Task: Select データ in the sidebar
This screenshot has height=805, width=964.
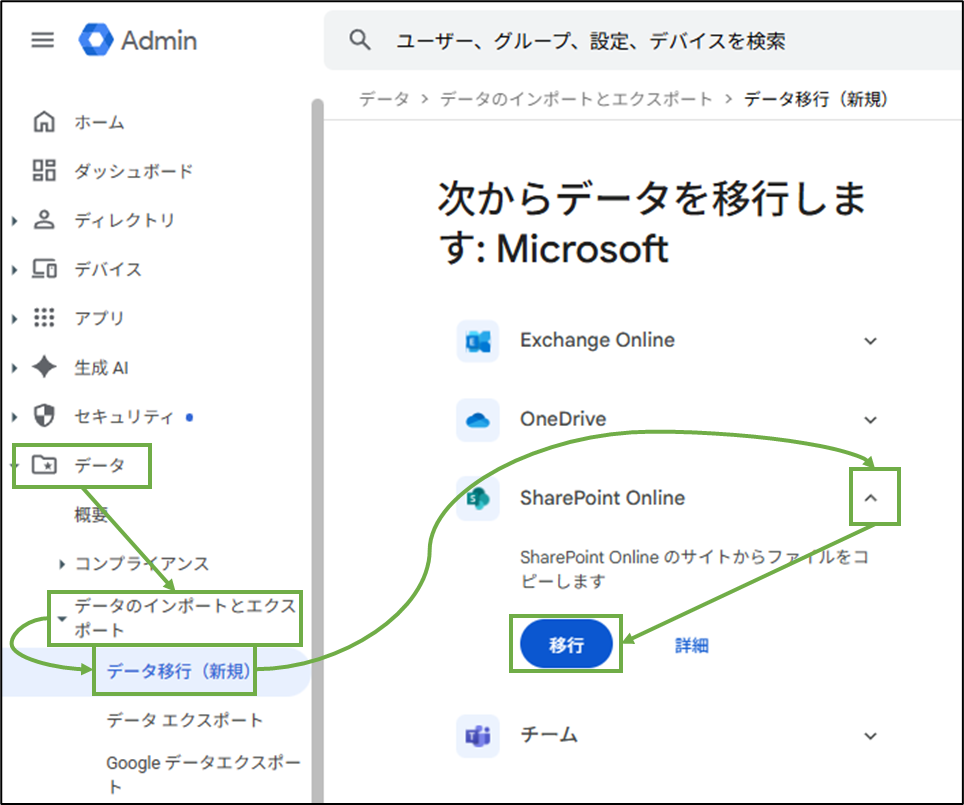Action: [100, 465]
